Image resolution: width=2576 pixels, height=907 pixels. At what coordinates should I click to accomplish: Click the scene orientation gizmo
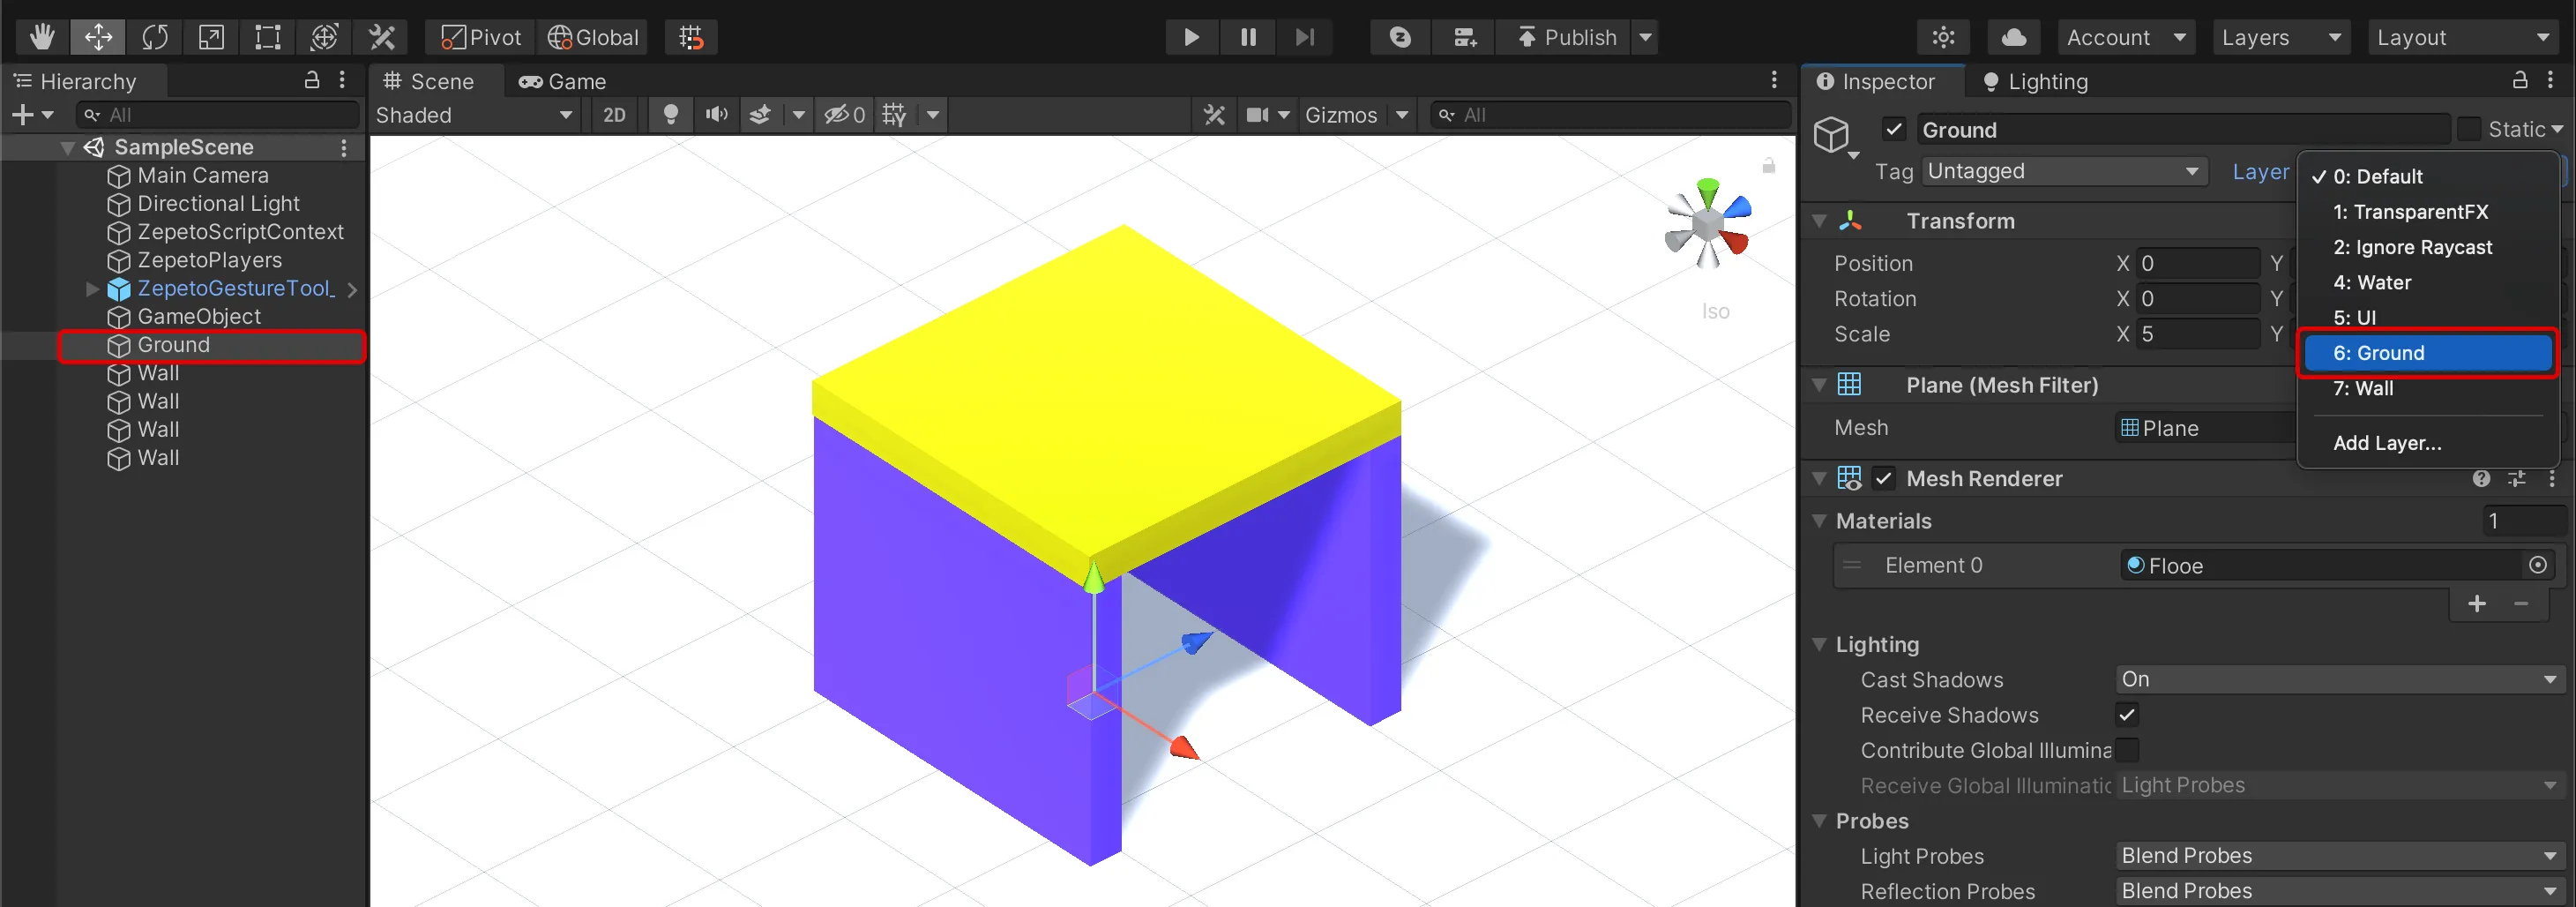(1708, 224)
